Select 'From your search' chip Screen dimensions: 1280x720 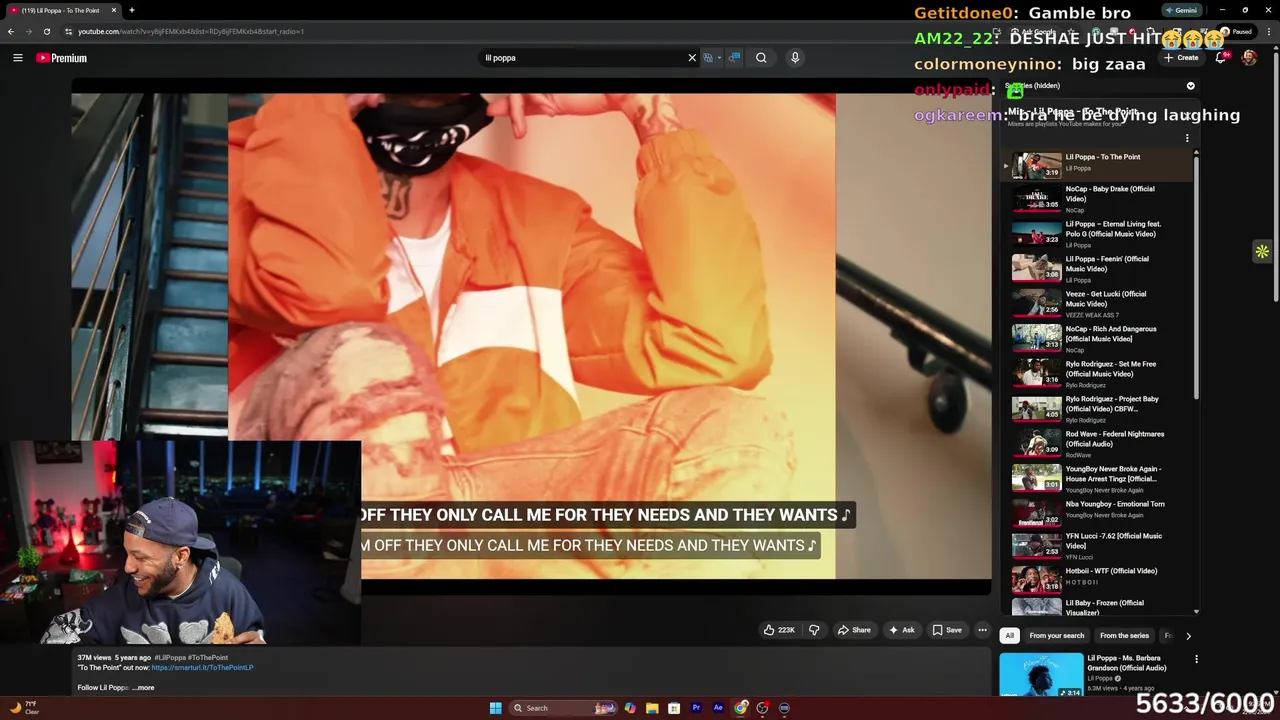tap(1056, 636)
